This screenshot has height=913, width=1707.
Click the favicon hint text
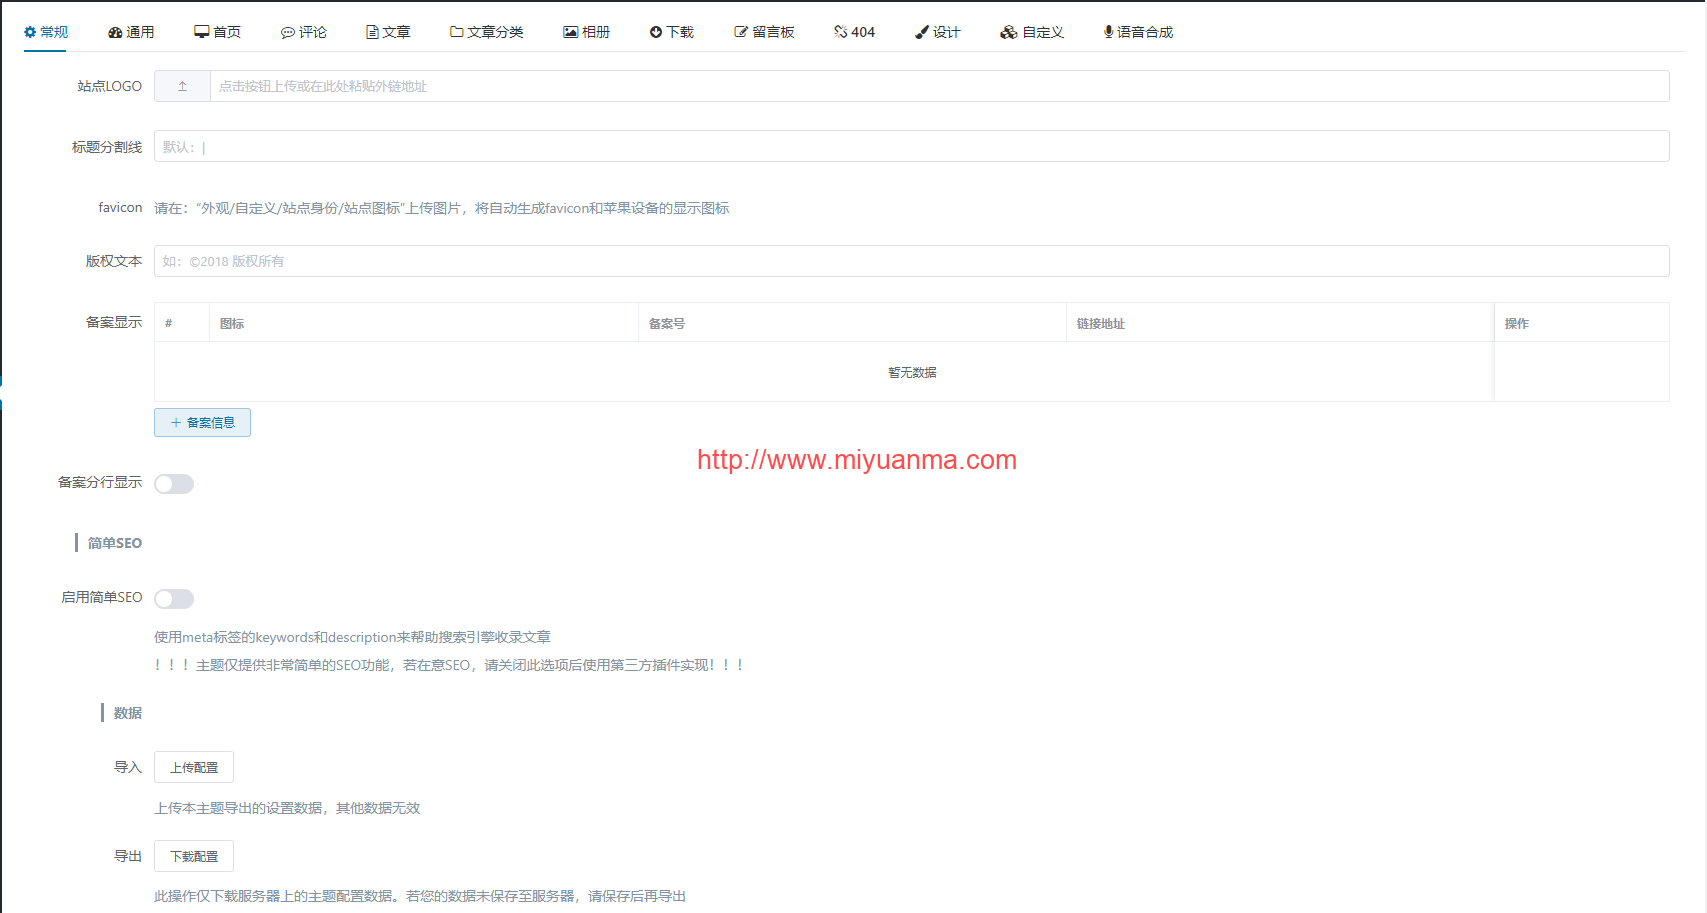point(442,208)
